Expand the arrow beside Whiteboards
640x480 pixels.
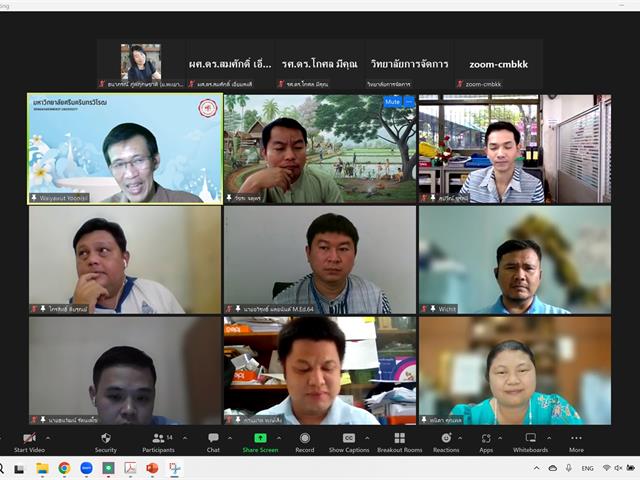click(549, 438)
